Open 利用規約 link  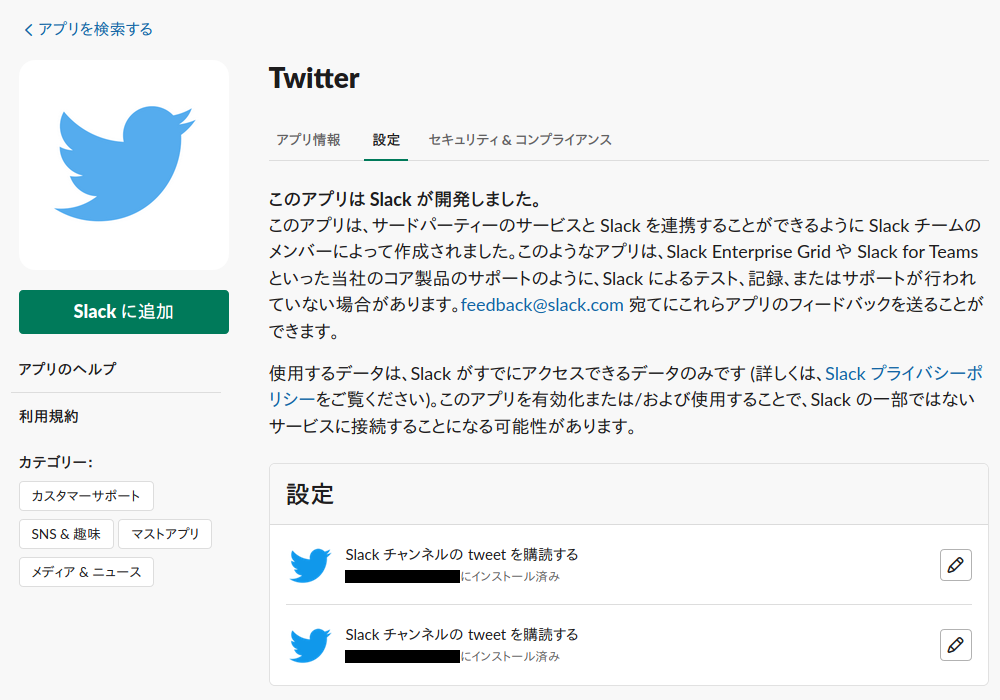click(48, 416)
